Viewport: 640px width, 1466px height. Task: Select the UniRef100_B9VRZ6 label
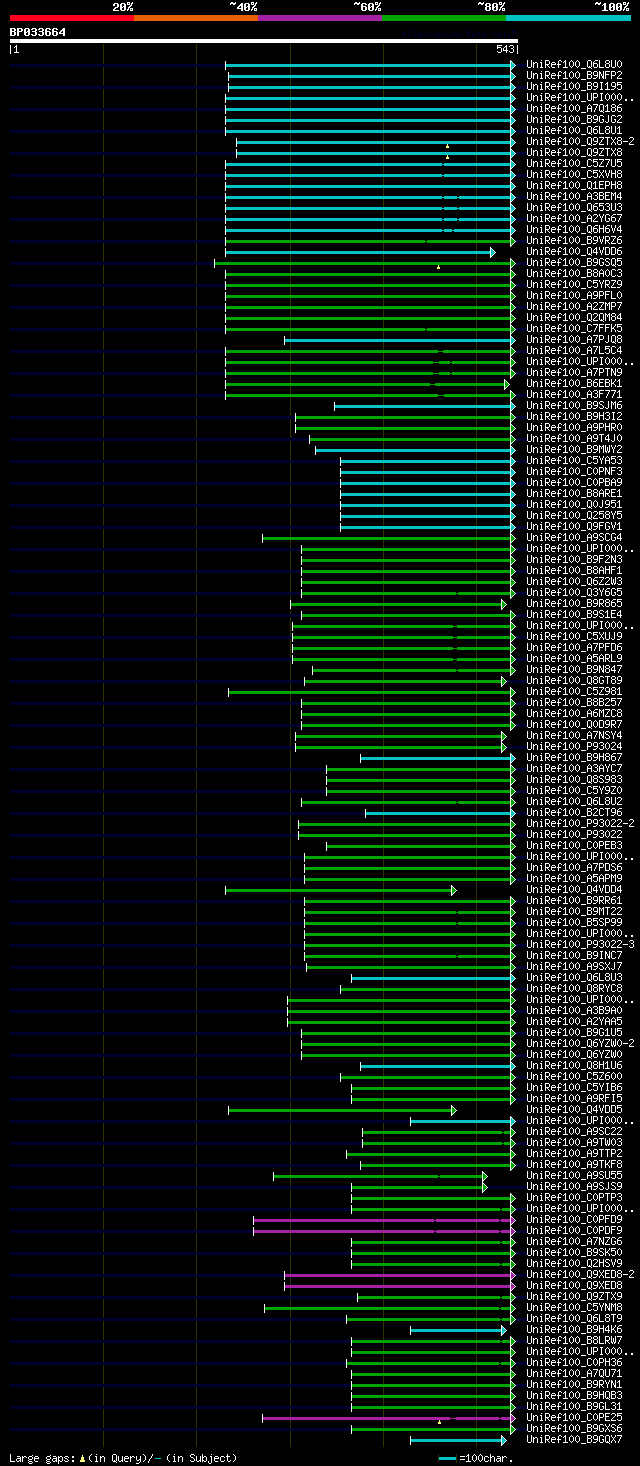574,241
